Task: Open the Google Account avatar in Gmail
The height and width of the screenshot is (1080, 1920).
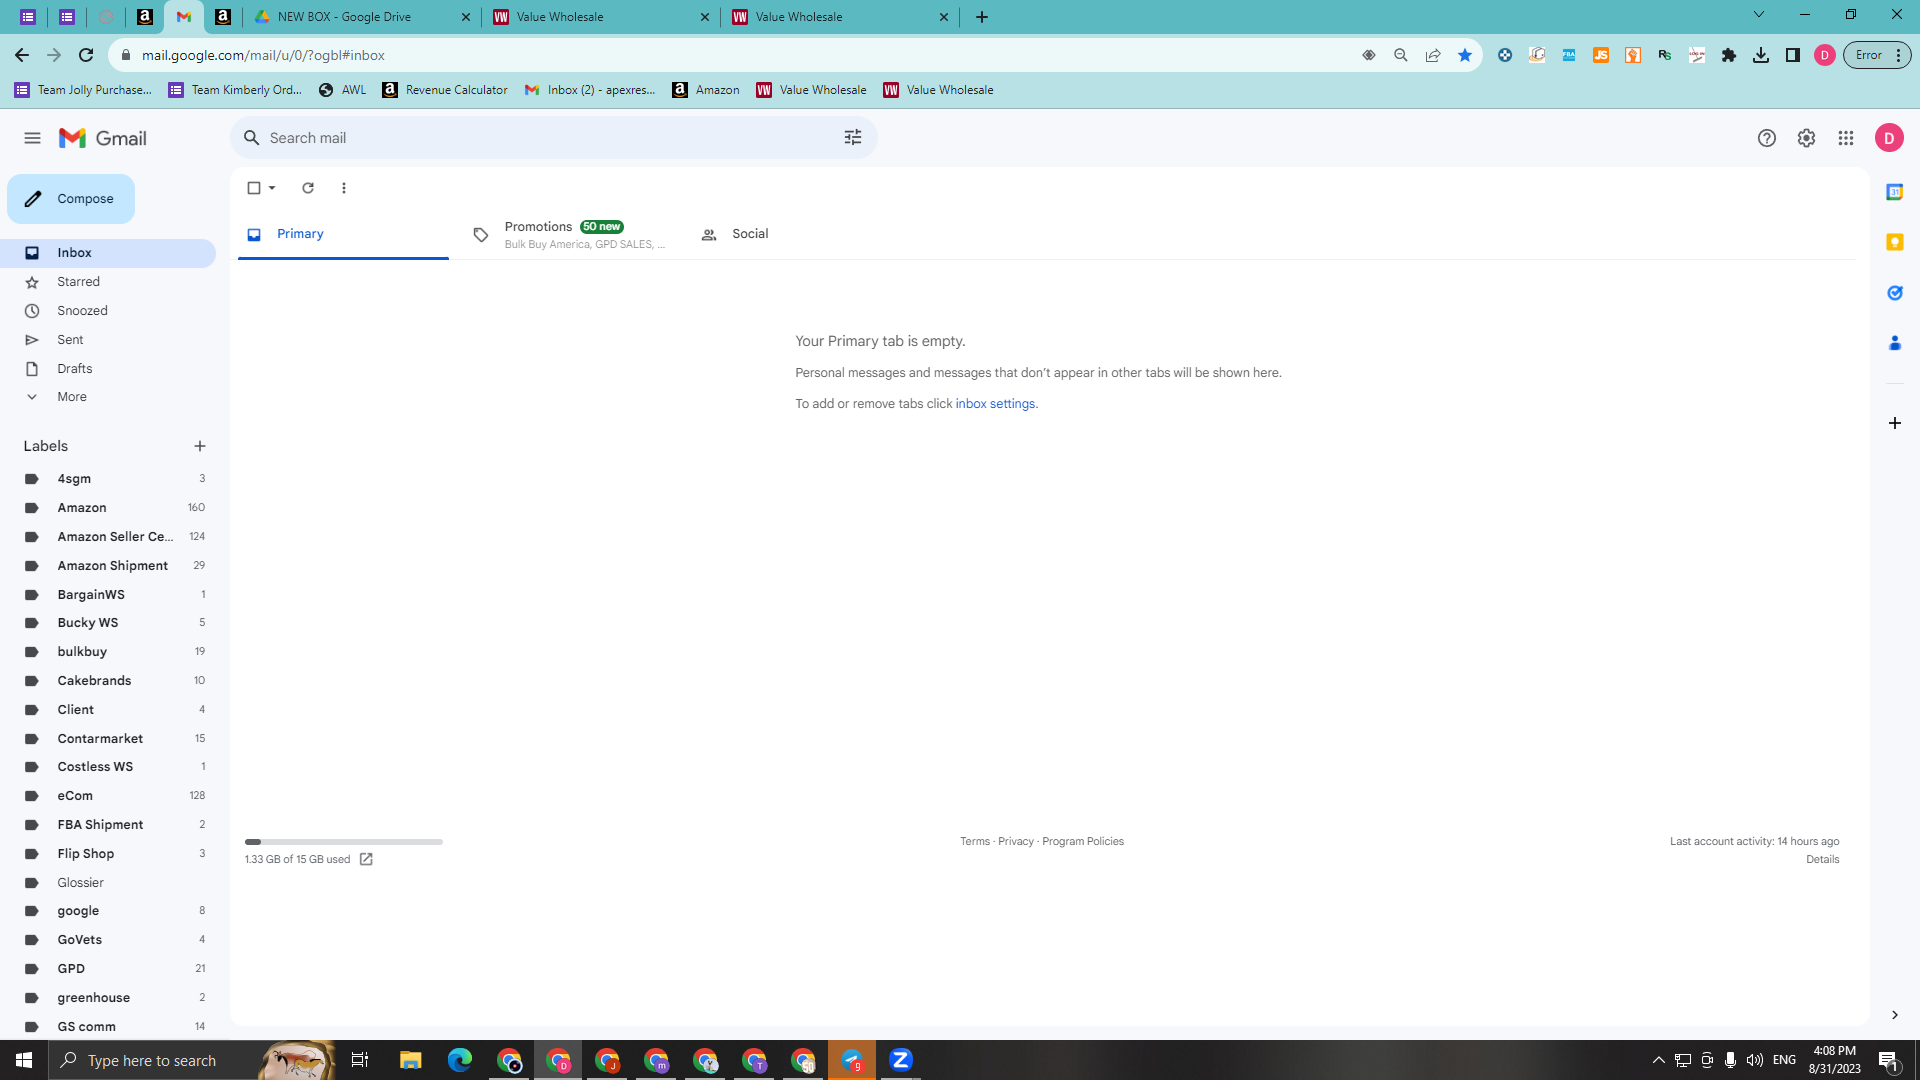Action: pos(1889,138)
